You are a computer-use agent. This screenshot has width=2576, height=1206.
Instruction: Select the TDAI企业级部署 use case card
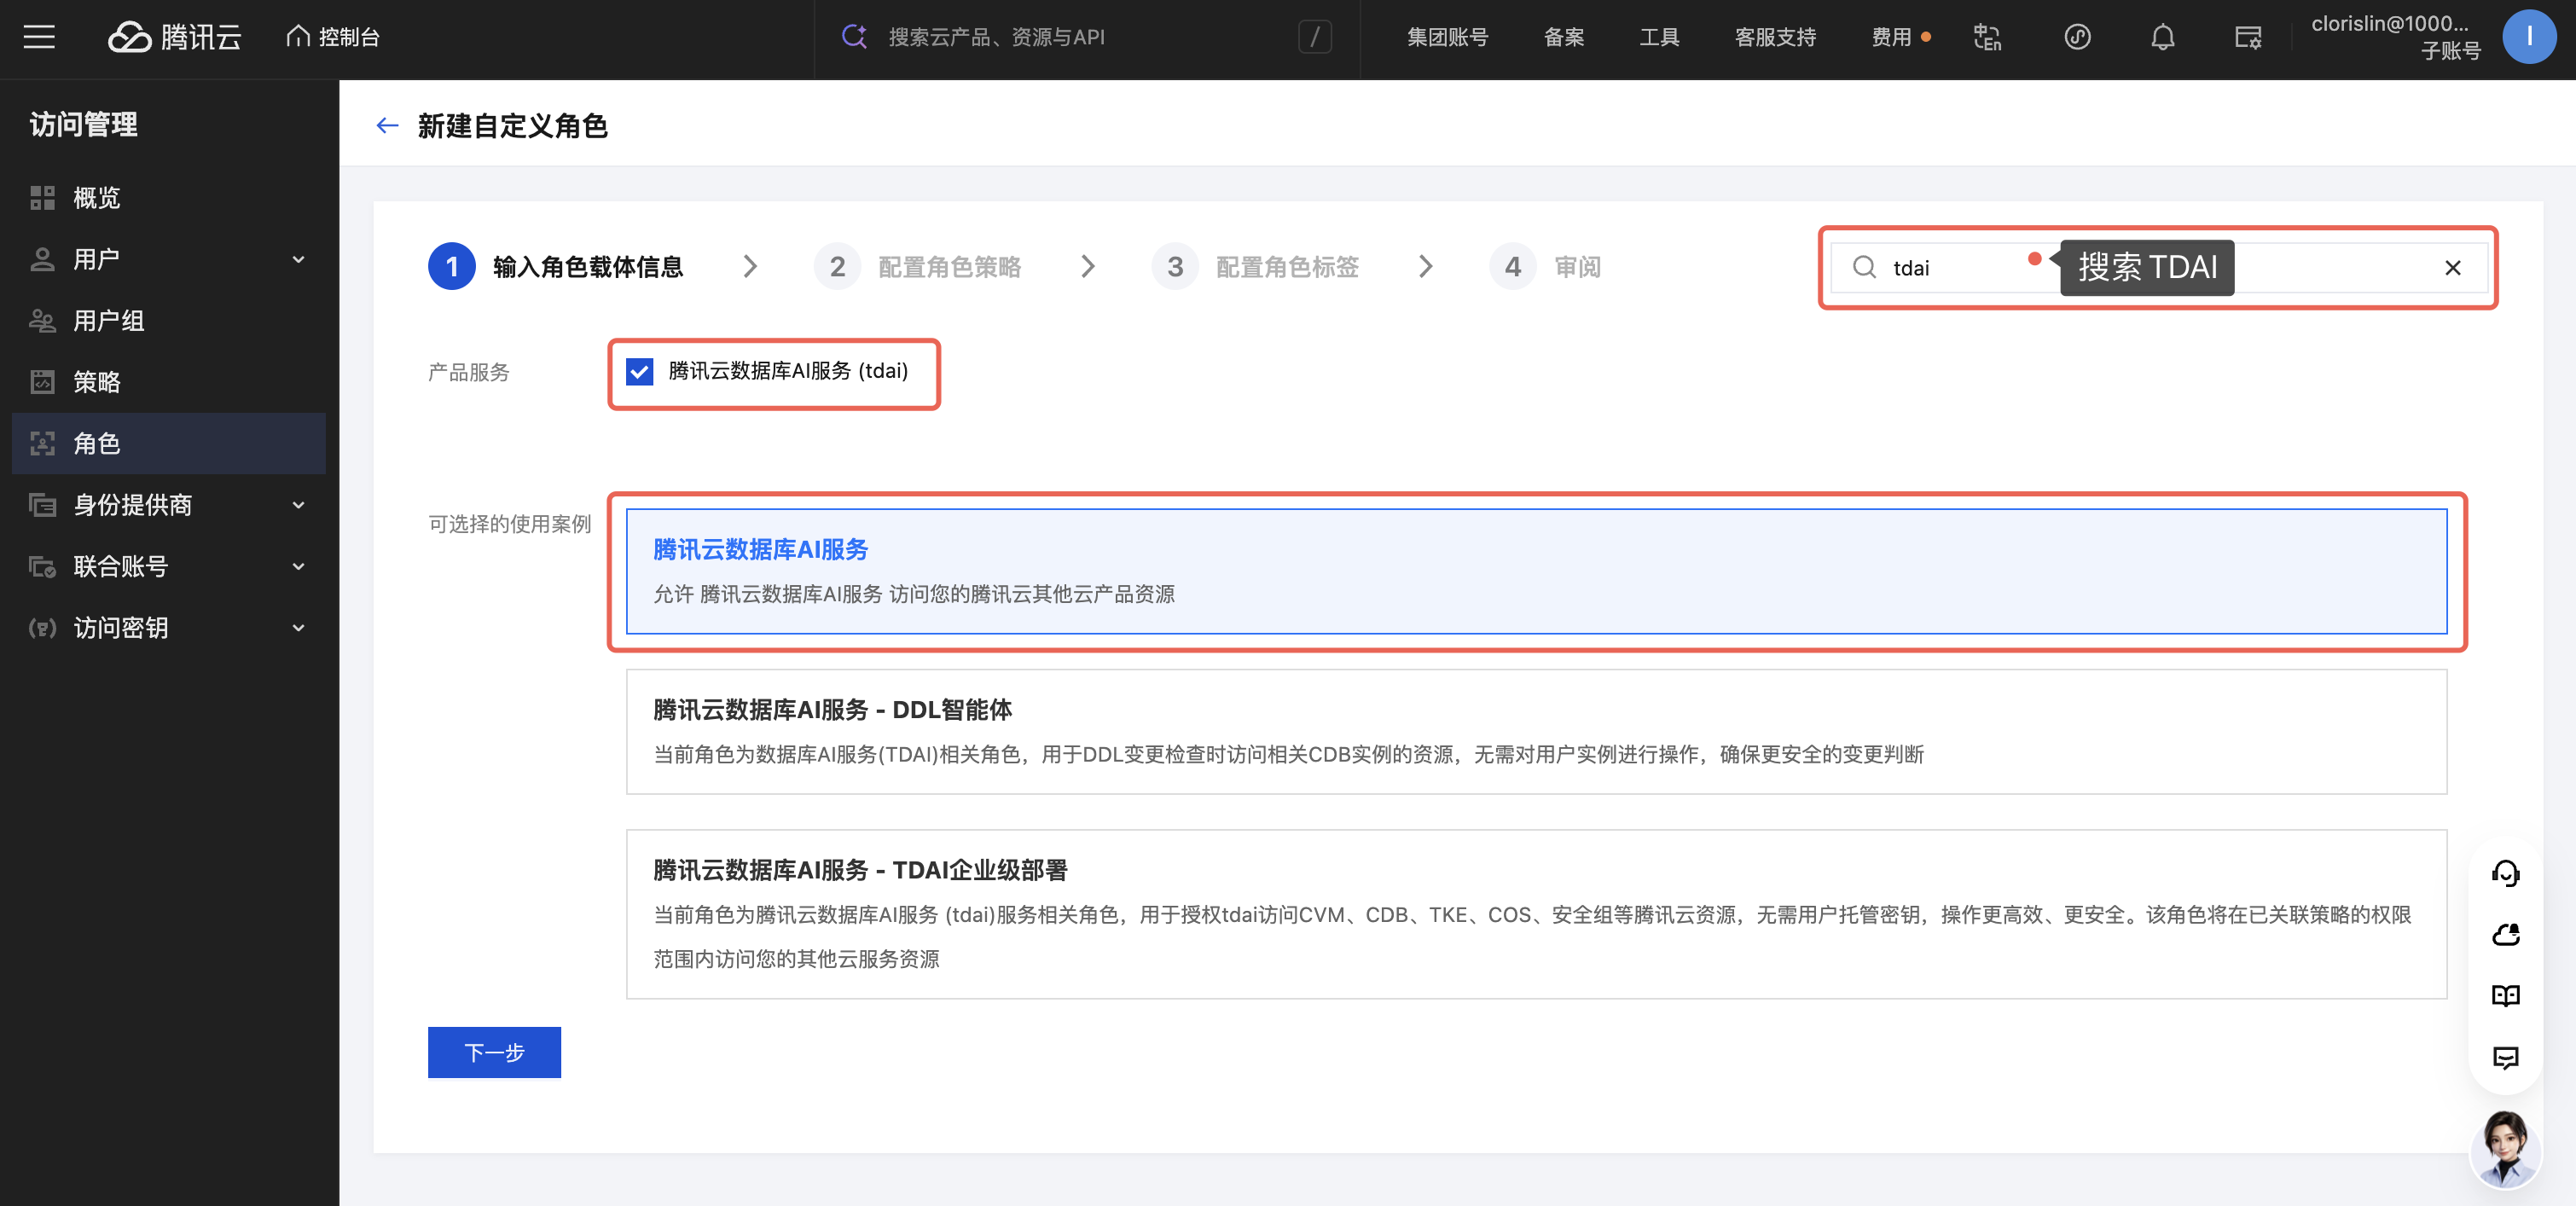(x=1536, y=913)
